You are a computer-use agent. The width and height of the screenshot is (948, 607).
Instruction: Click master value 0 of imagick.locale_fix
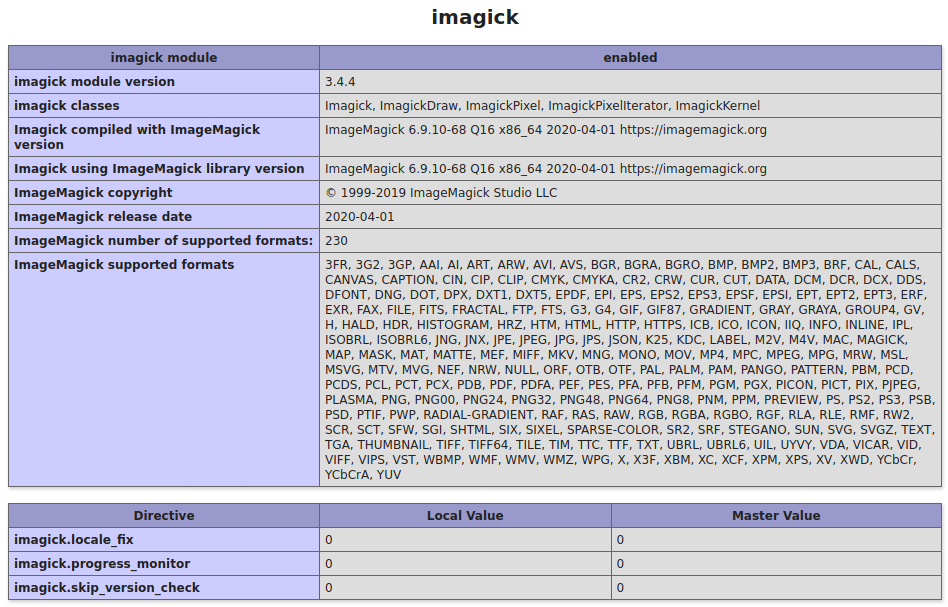(620, 540)
